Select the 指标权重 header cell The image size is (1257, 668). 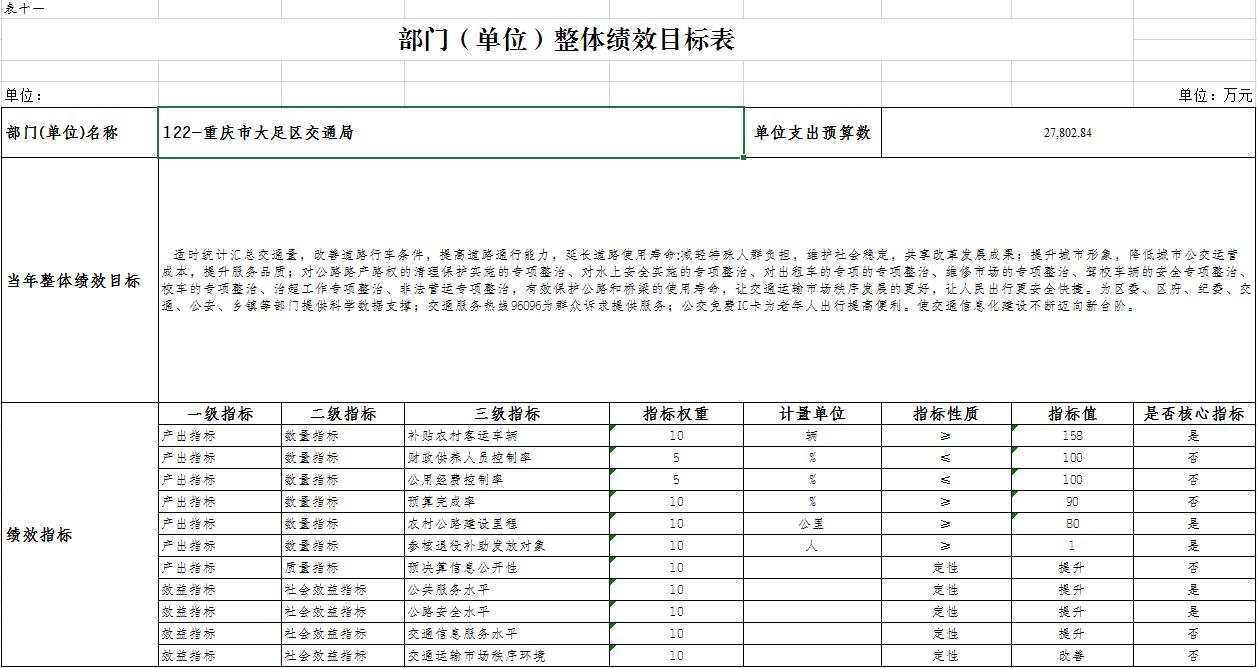point(677,414)
